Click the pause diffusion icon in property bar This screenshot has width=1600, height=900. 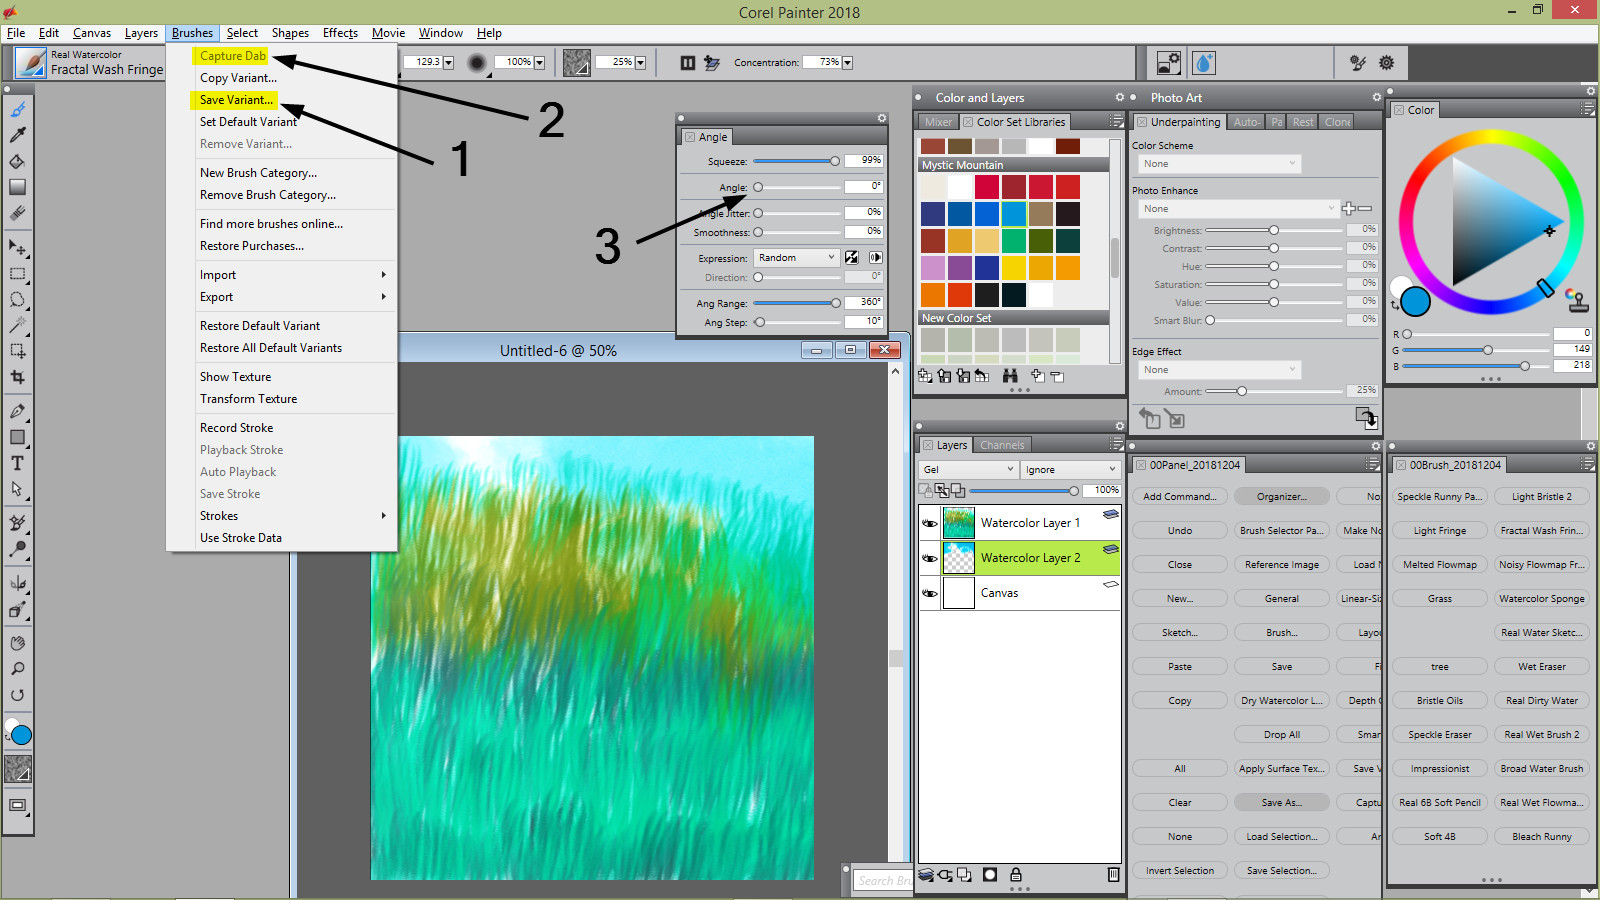(x=687, y=63)
